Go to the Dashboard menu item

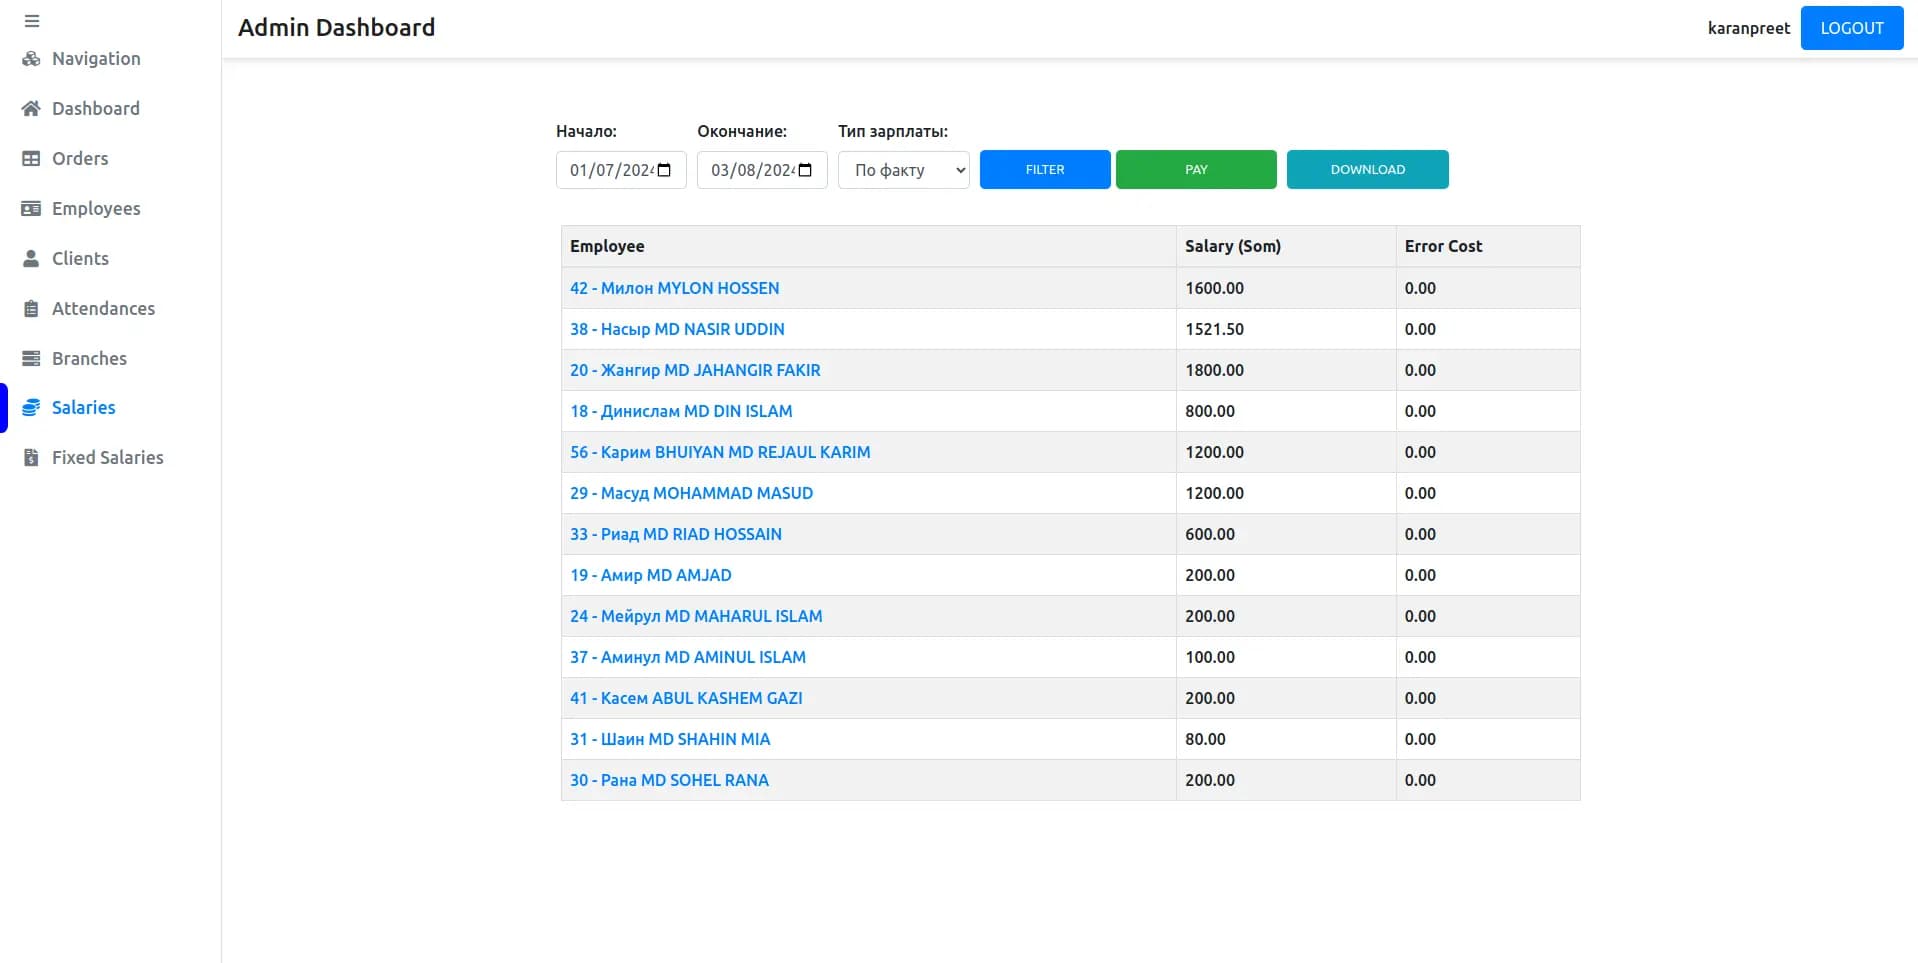(96, 109)
